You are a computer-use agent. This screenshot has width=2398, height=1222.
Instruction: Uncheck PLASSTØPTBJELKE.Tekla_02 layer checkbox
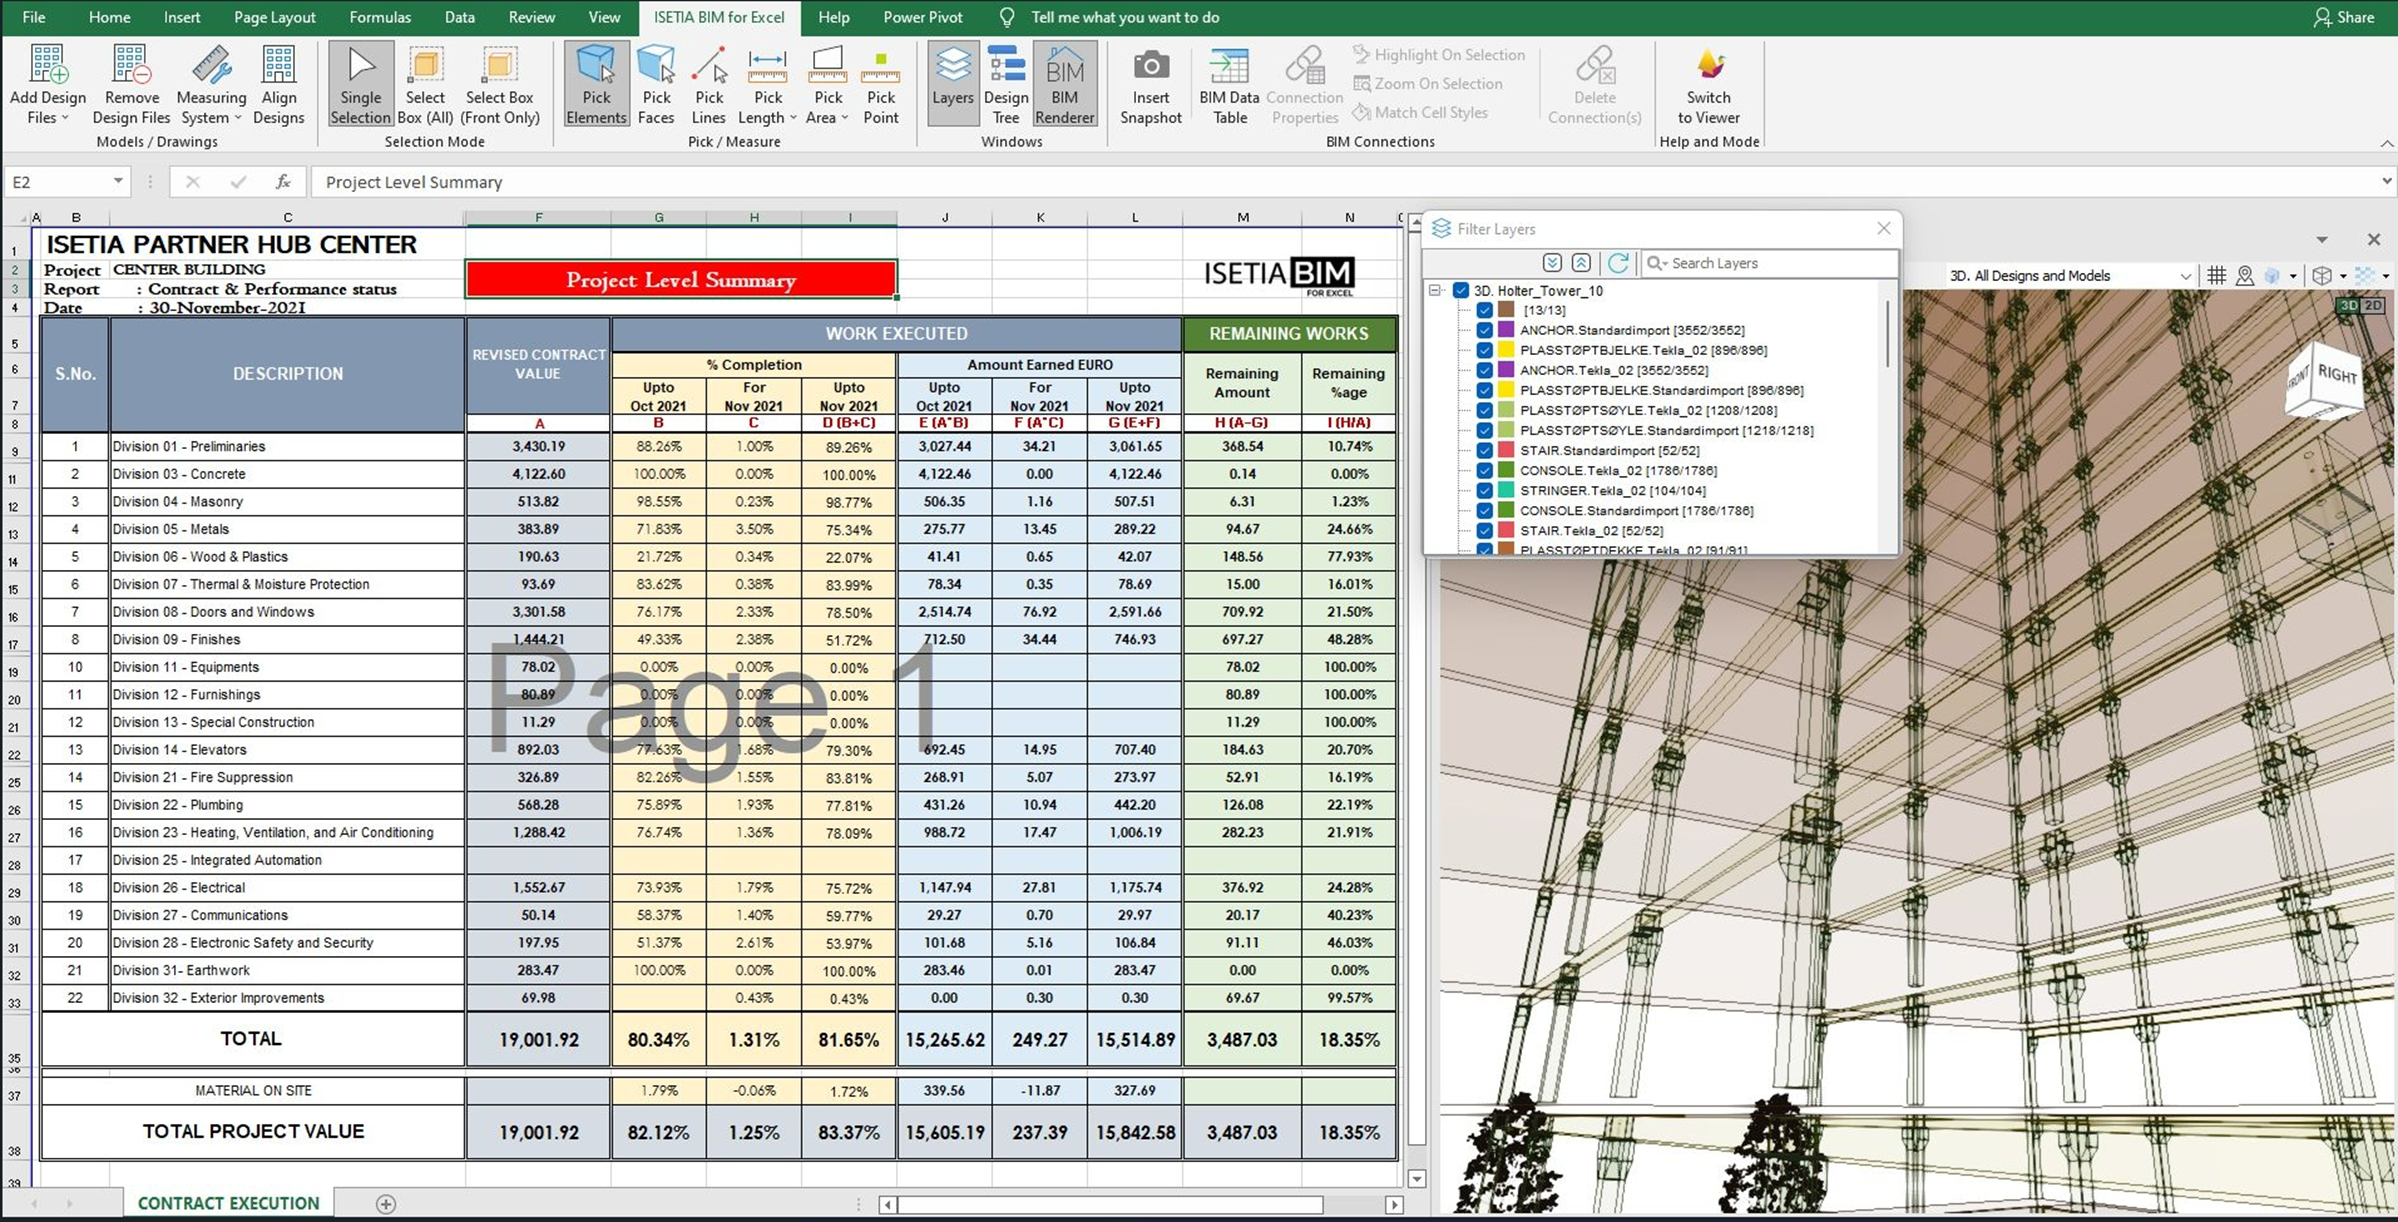(1484, 350)
